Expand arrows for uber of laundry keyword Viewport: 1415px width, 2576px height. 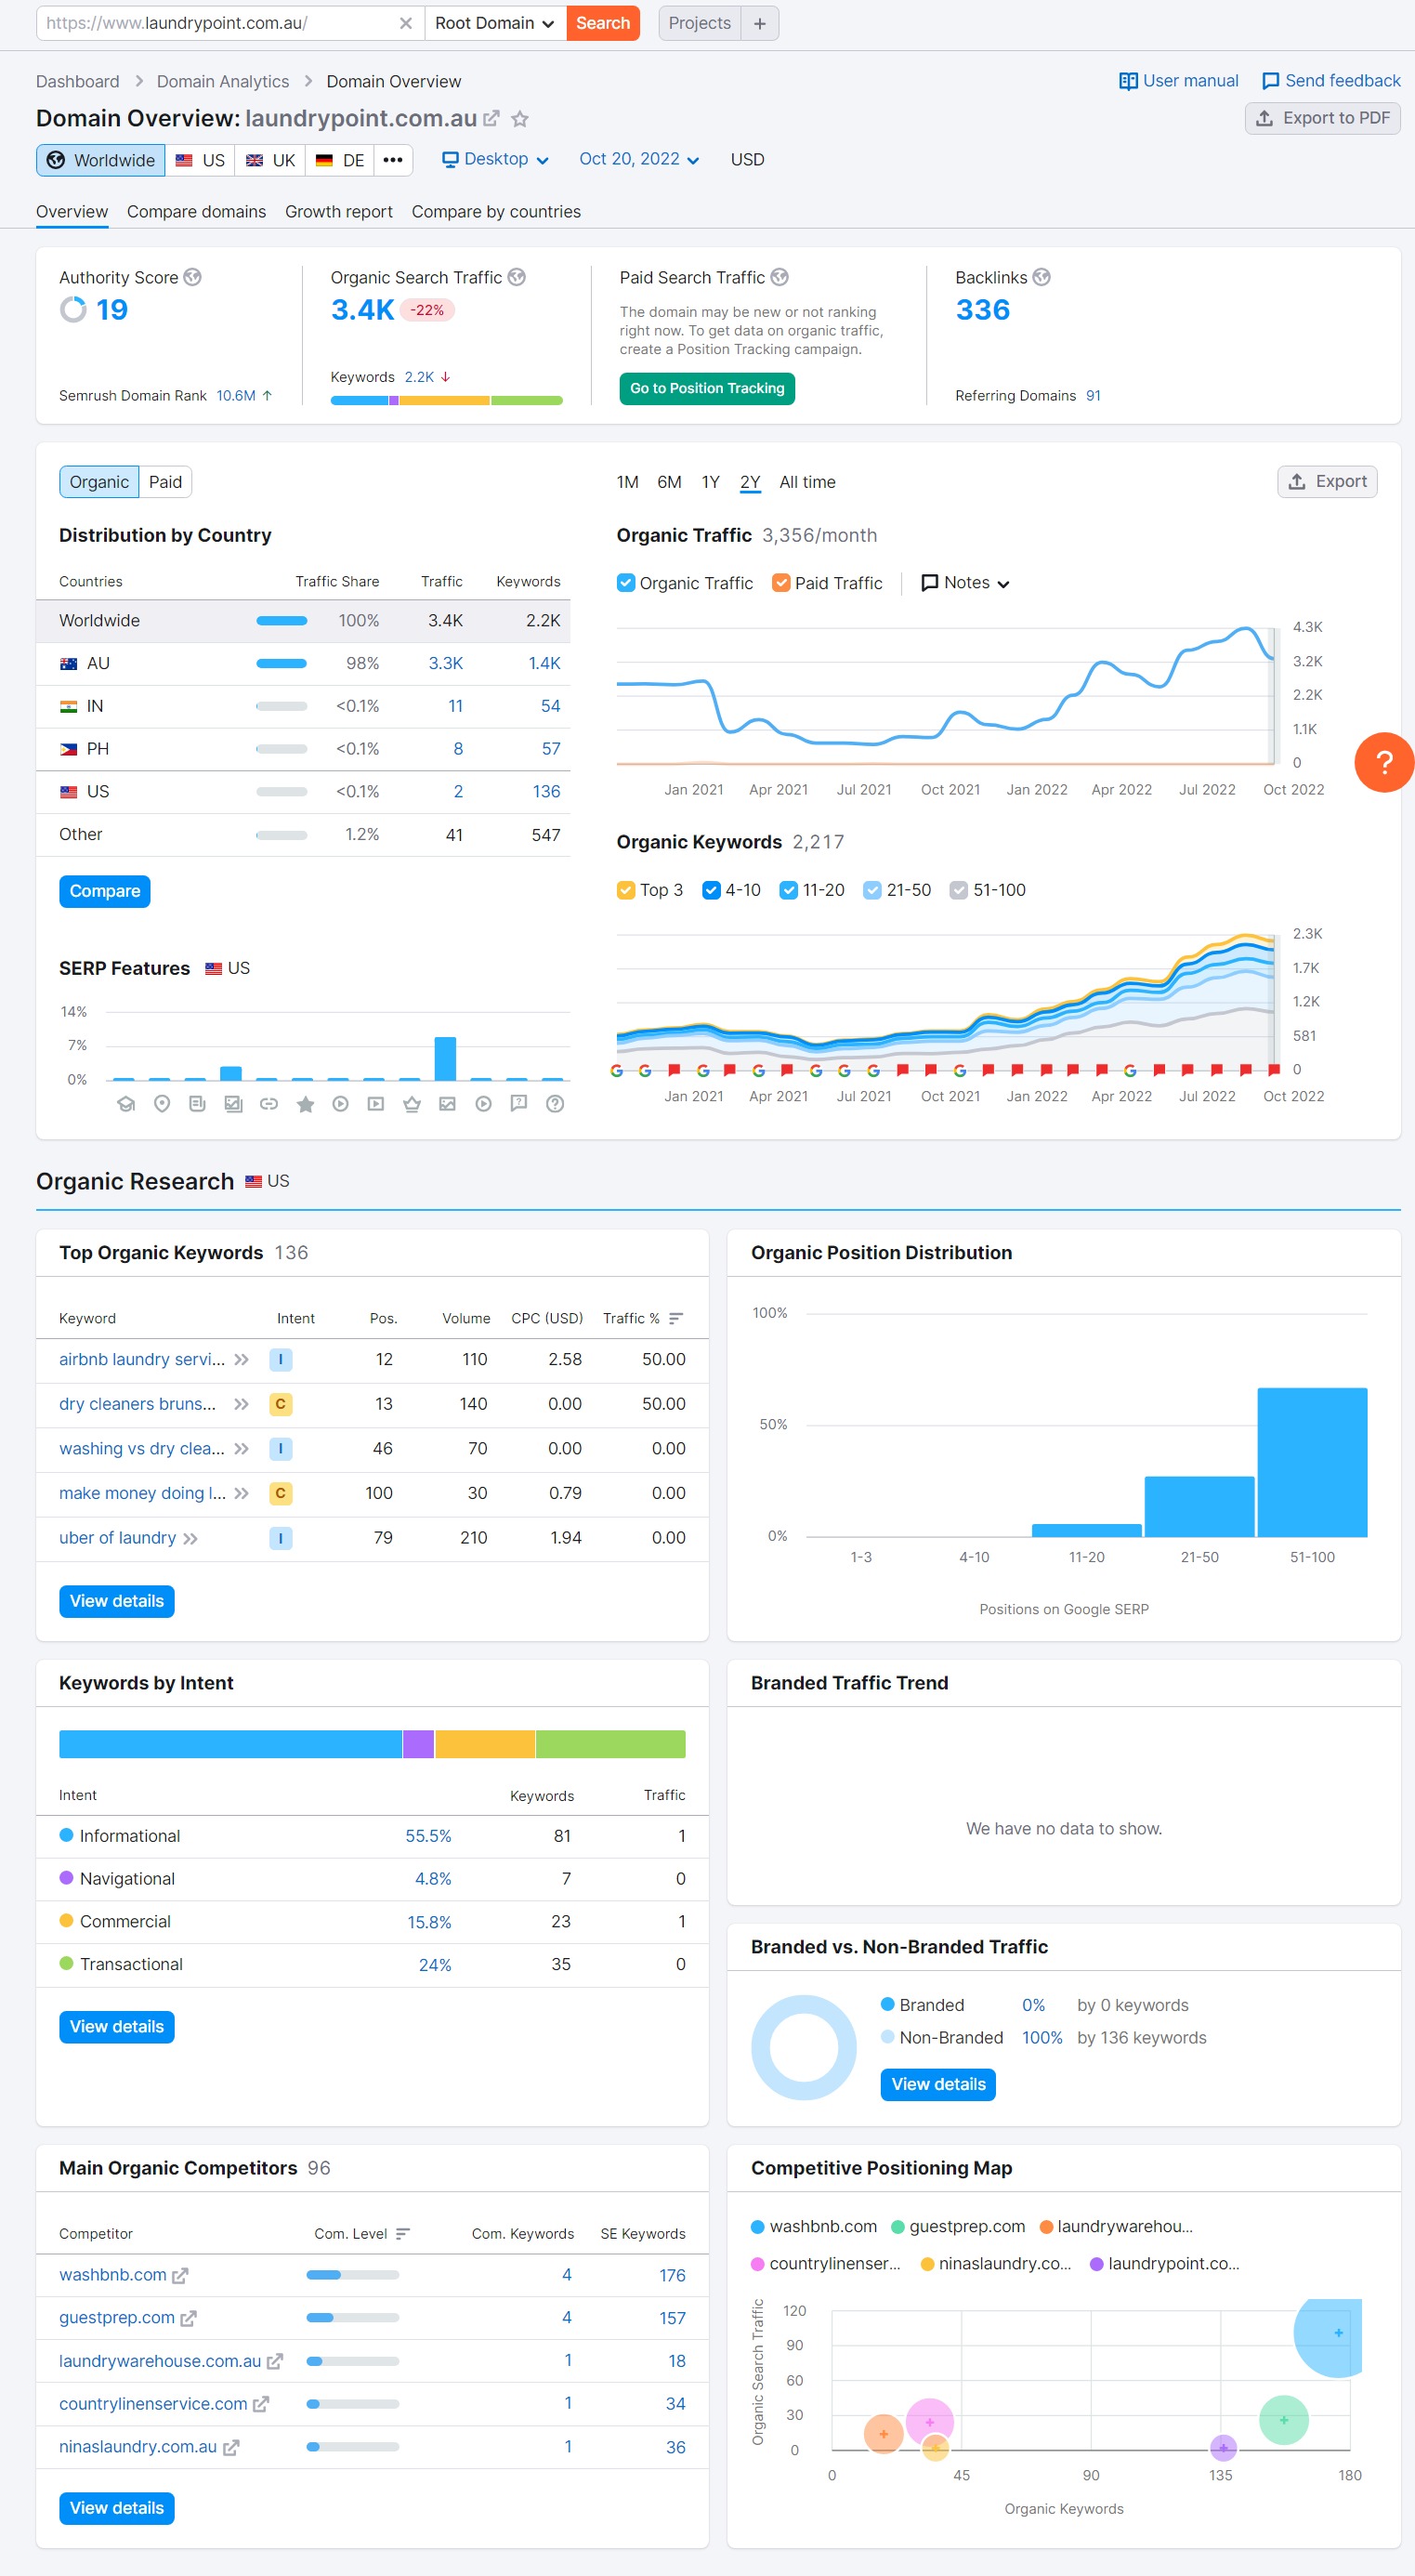[x=190, y=1539]
